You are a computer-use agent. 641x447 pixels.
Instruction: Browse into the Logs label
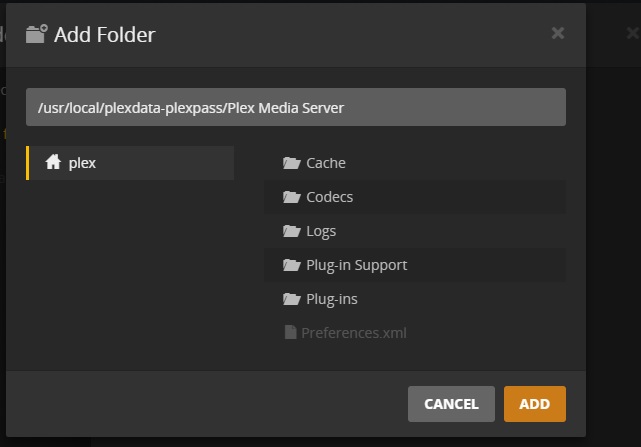pos(321,231)
